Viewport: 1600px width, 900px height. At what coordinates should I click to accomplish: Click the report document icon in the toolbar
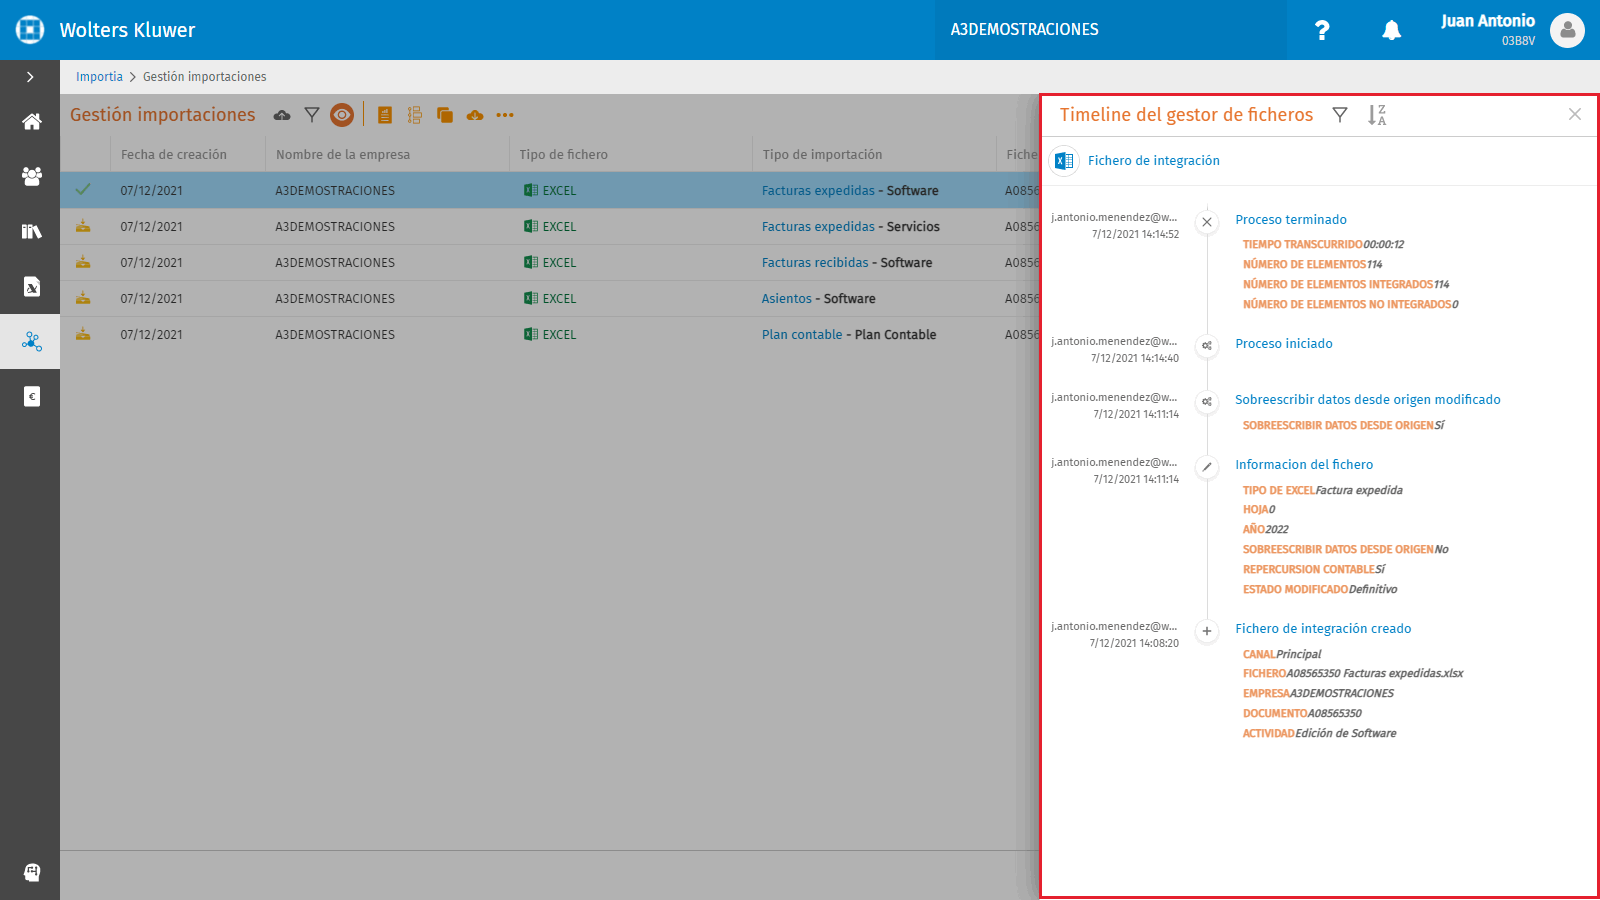pos(384,115)
